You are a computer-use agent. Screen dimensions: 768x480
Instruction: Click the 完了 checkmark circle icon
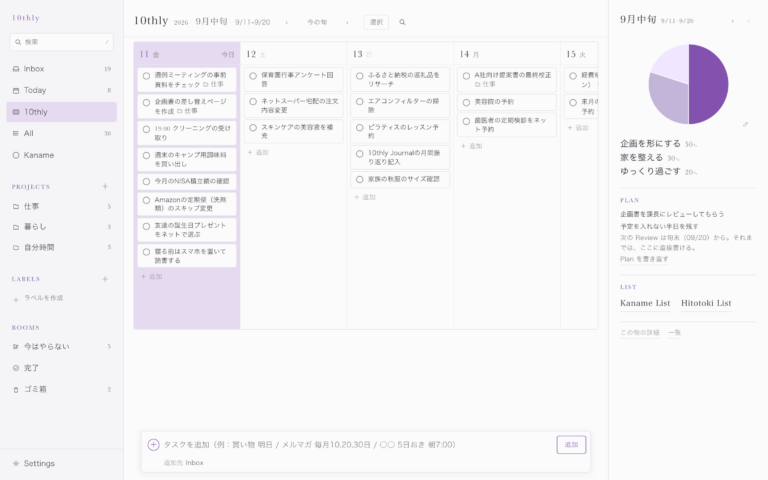click(16, 368)
